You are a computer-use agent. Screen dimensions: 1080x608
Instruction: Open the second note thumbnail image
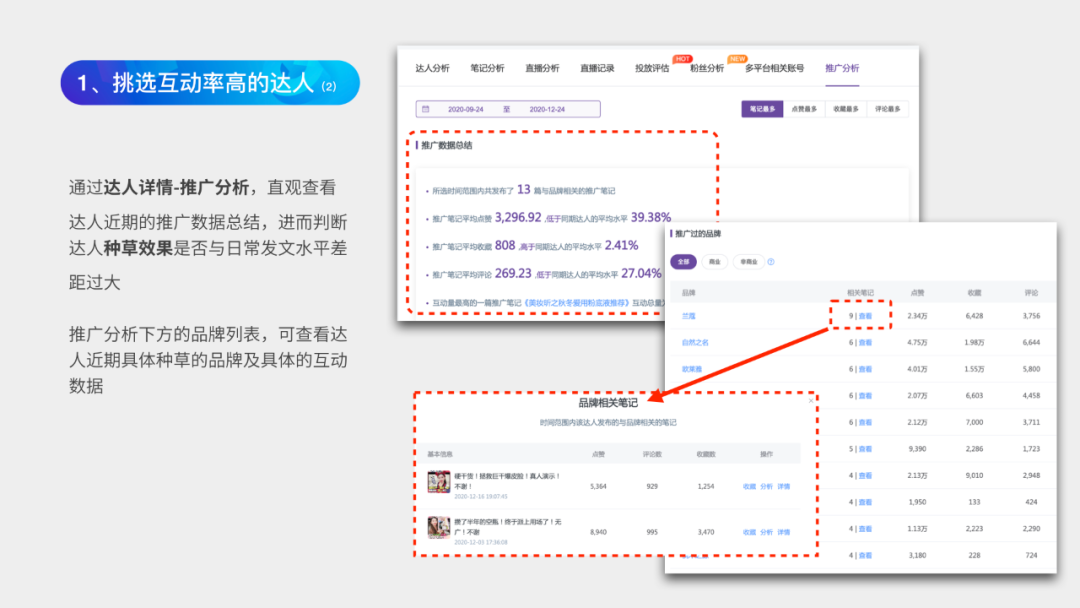click(438, 527)
